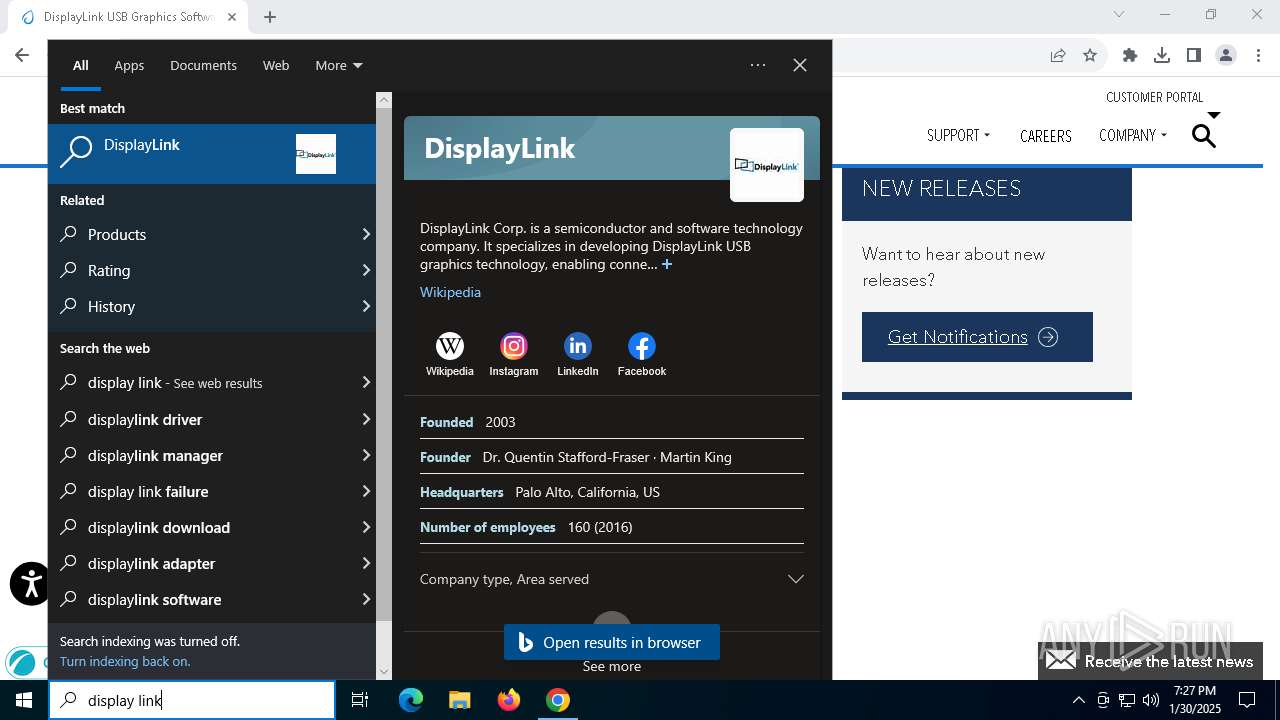Share this page in Chrome
The image size is (1280, 720).
1058,55
